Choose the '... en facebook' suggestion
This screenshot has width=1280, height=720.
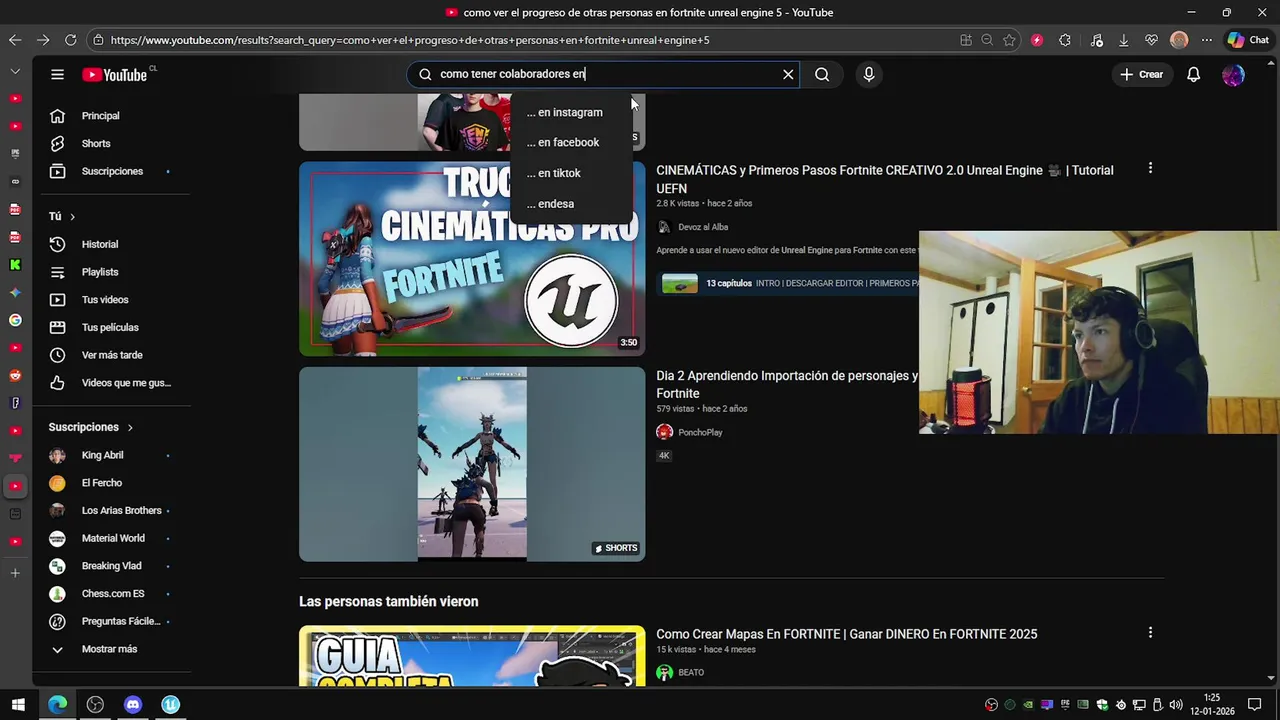pos(571,142)
